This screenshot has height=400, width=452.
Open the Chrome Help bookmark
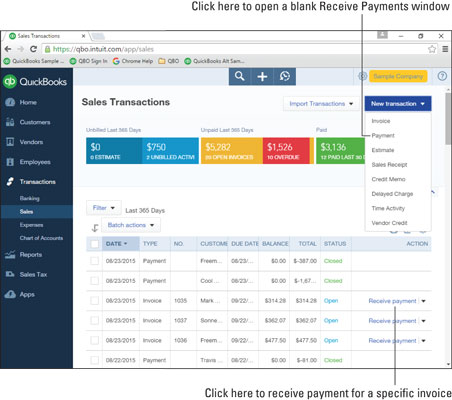[133, 61]
